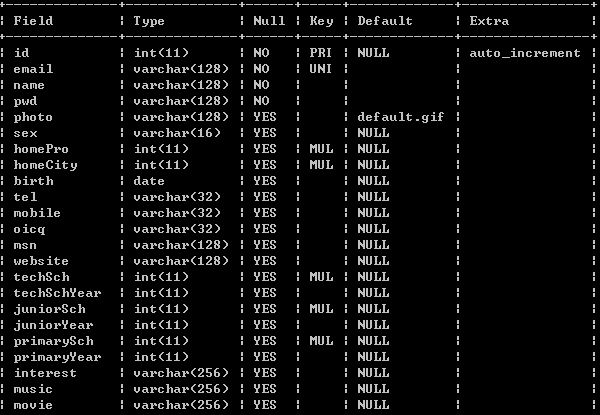Click the Default column header
The image size is (600, 415).
(385, 21)
